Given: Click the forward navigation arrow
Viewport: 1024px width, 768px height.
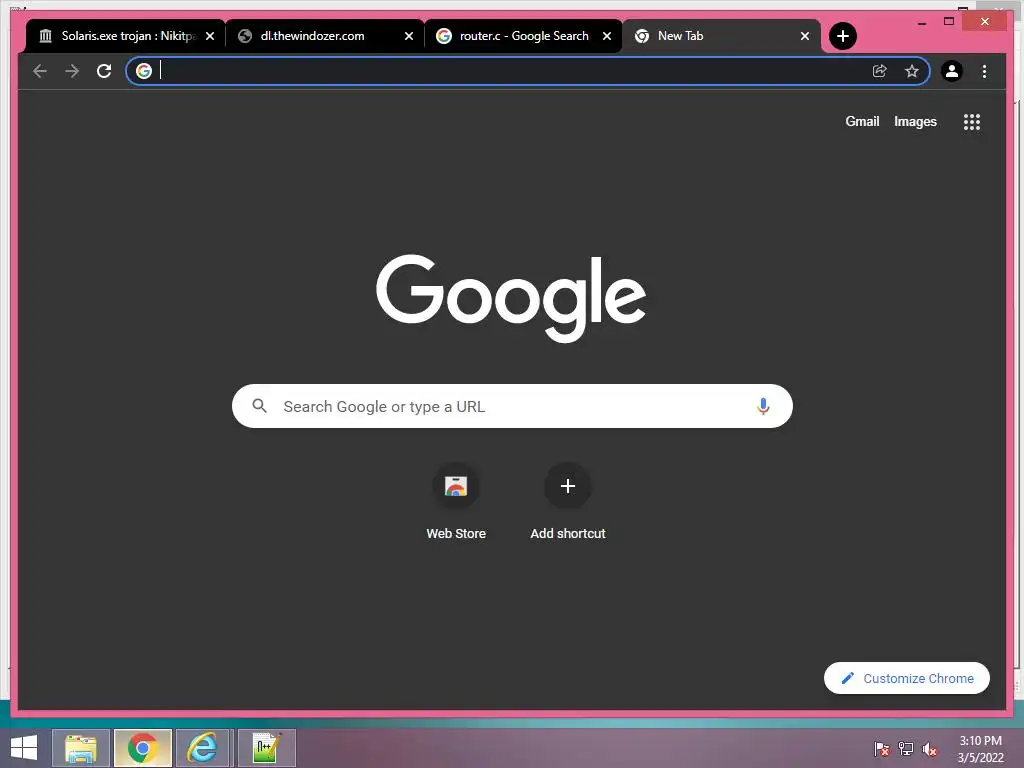Looking at the screenshot, I should click(x=72, y=71).
